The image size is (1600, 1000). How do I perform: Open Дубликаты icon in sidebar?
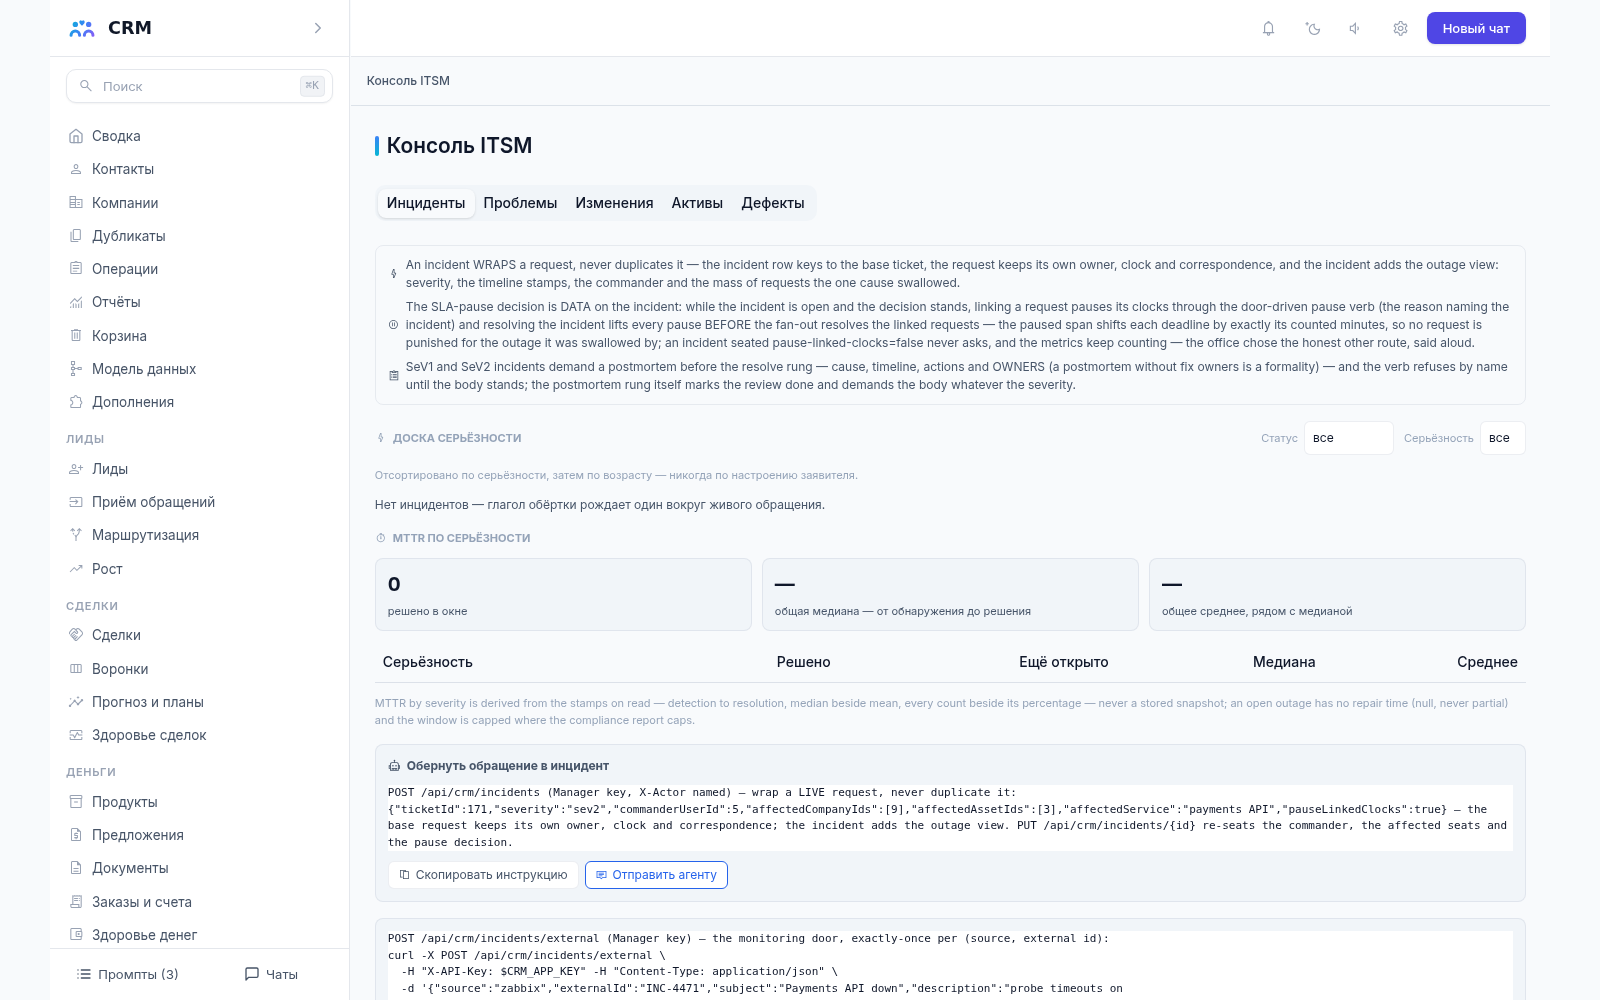click(76, 236)
